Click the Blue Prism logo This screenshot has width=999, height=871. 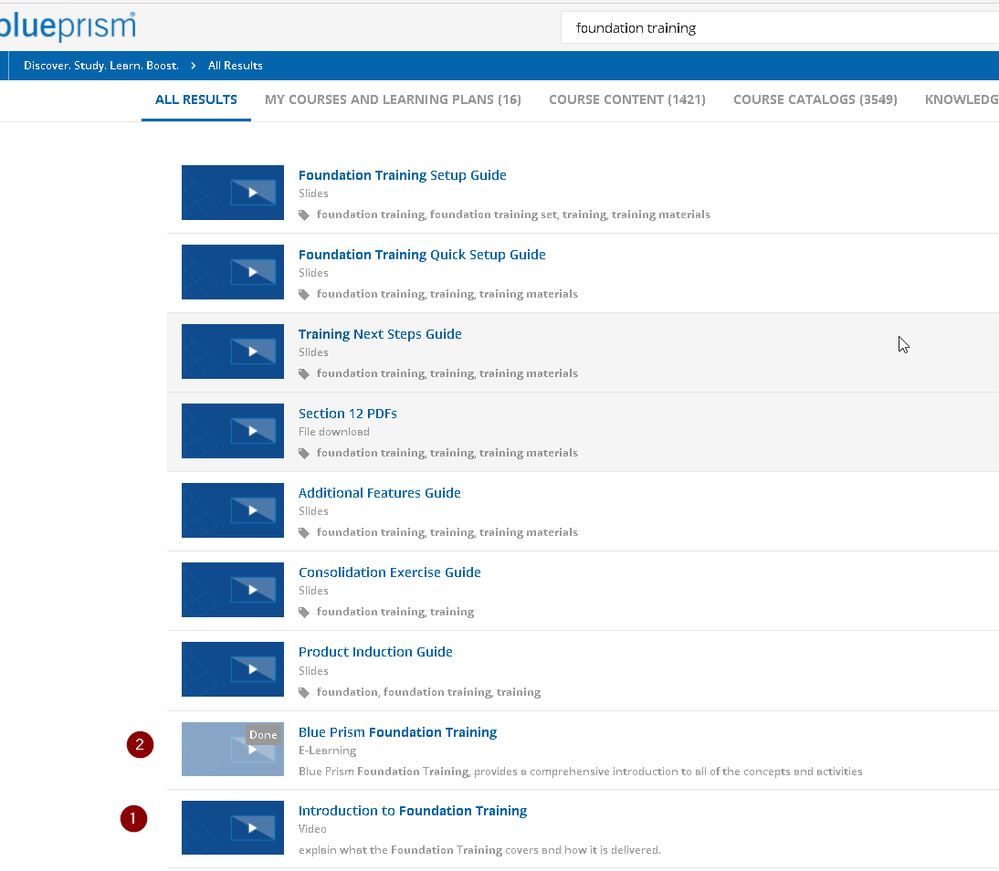tap(67, 26)
